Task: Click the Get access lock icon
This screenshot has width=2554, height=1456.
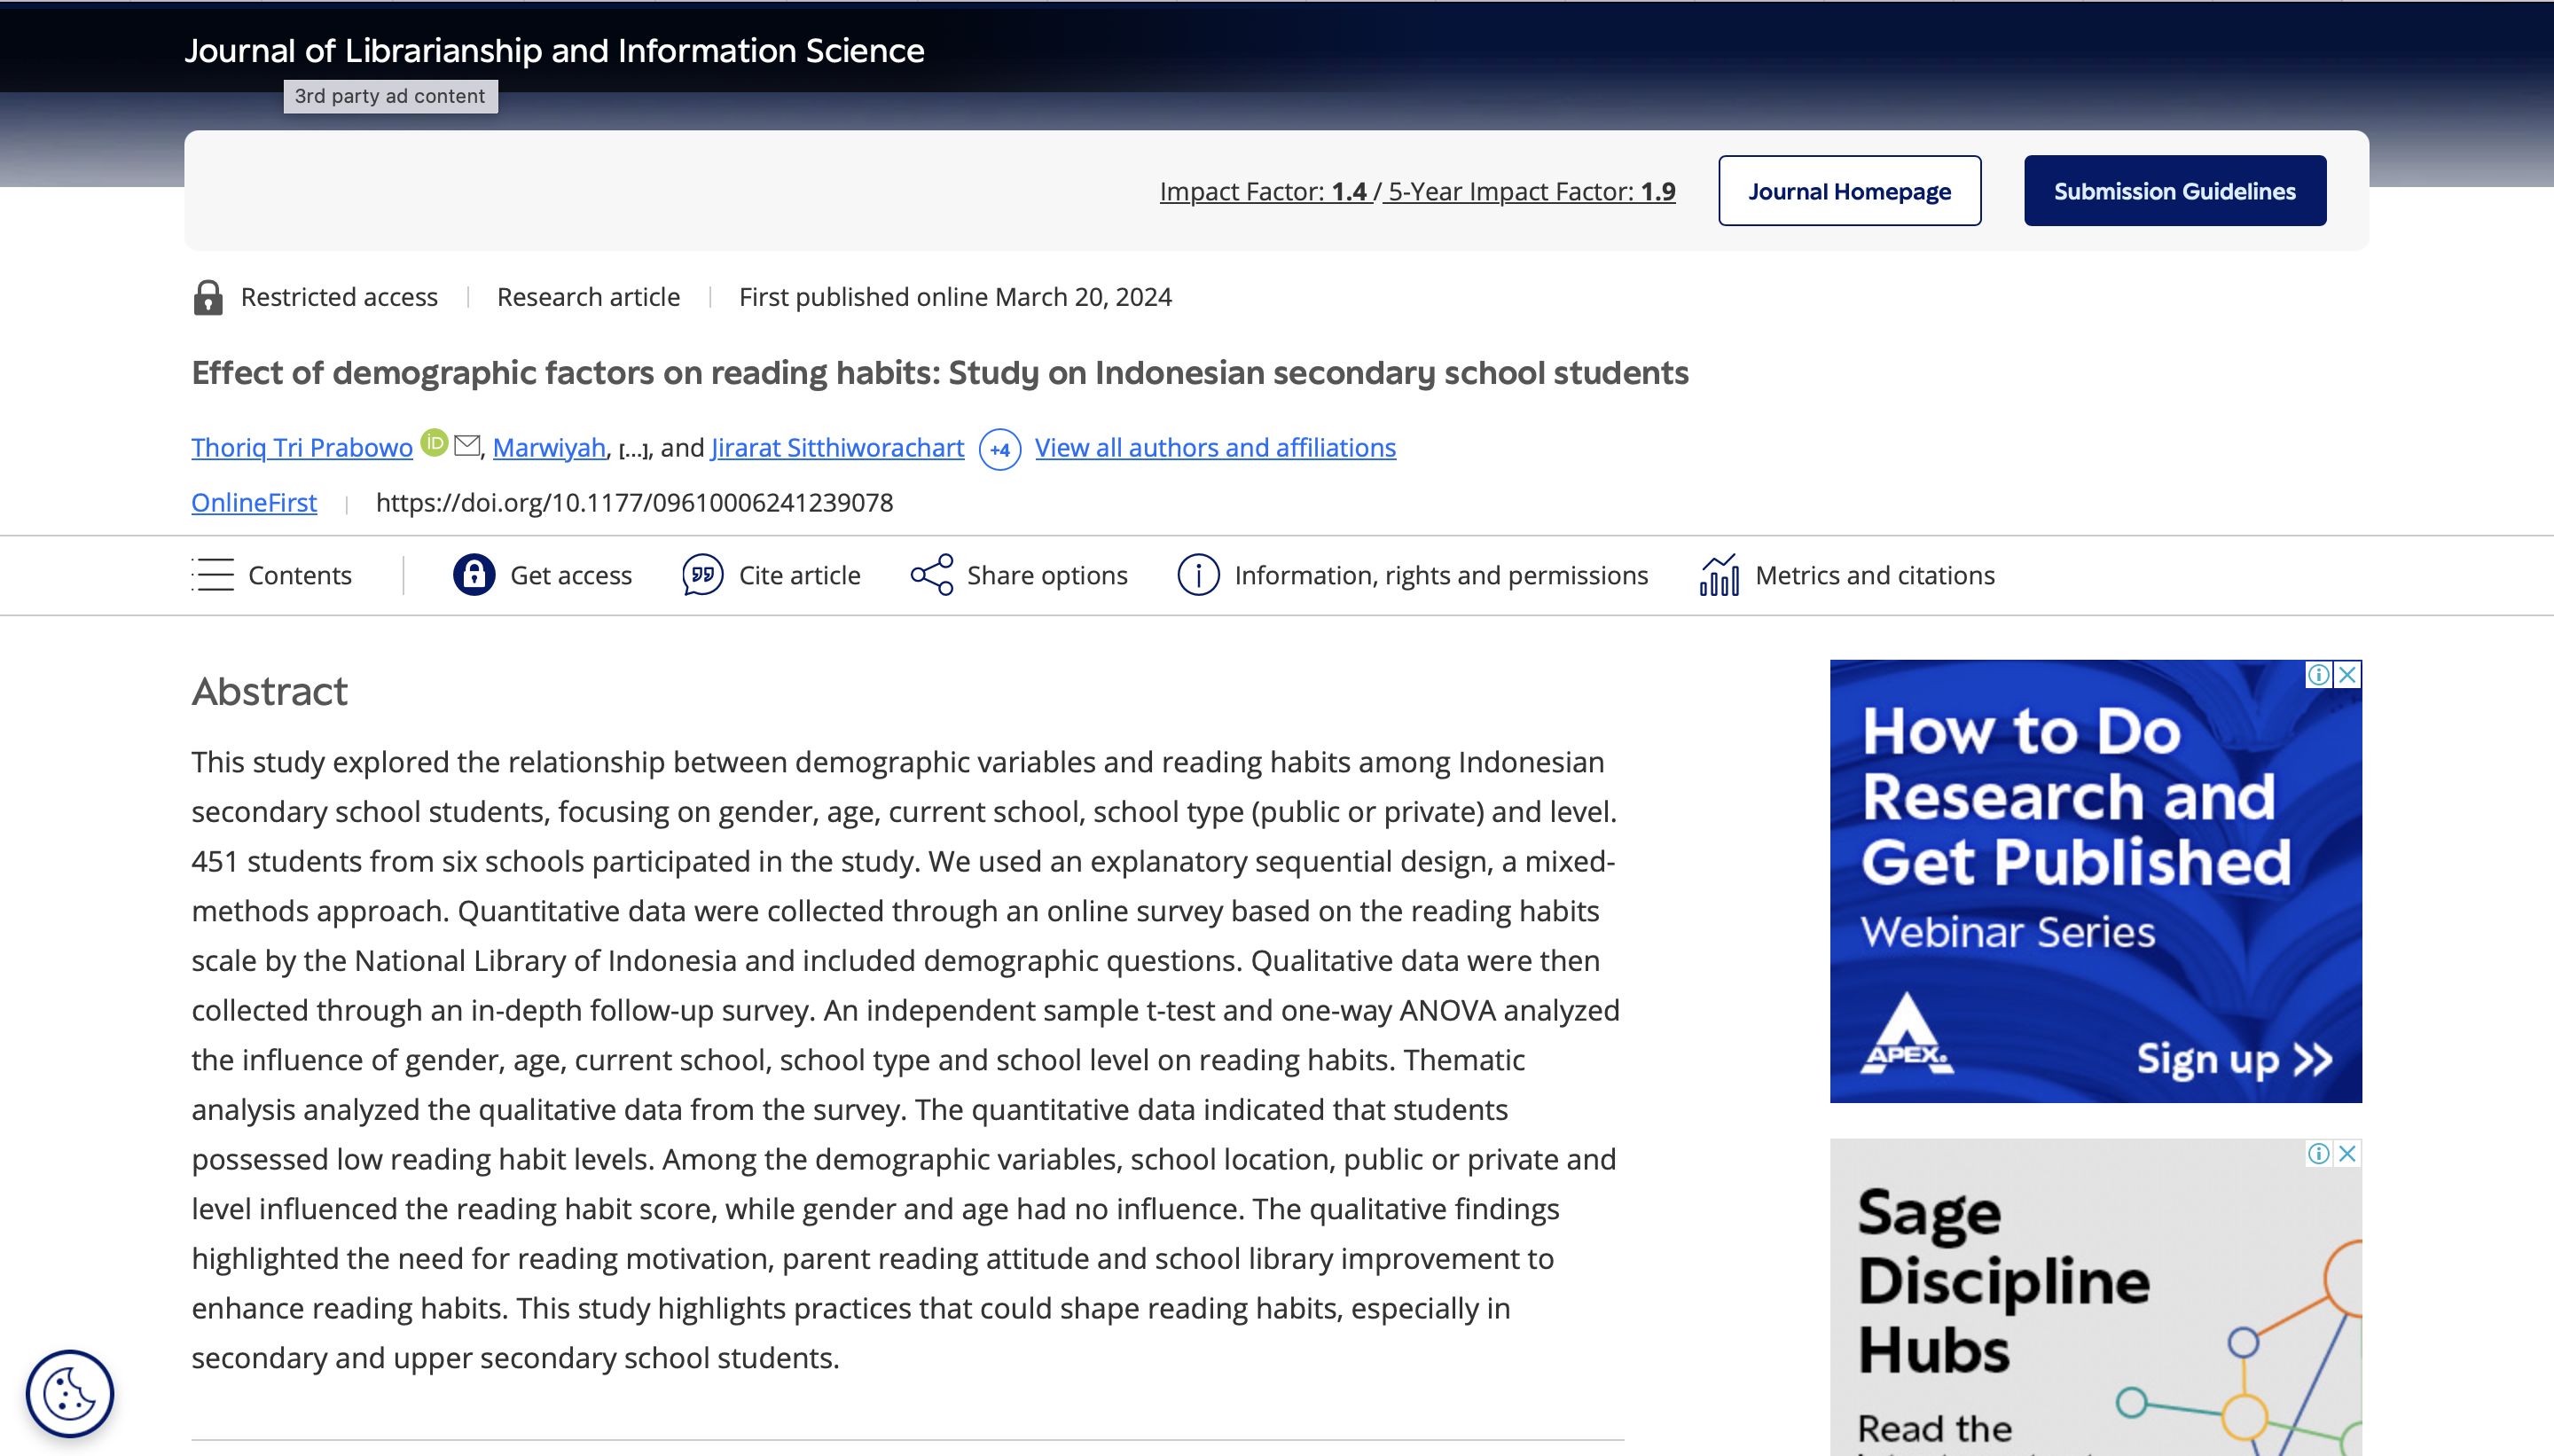Action: (x=474, y=575)
